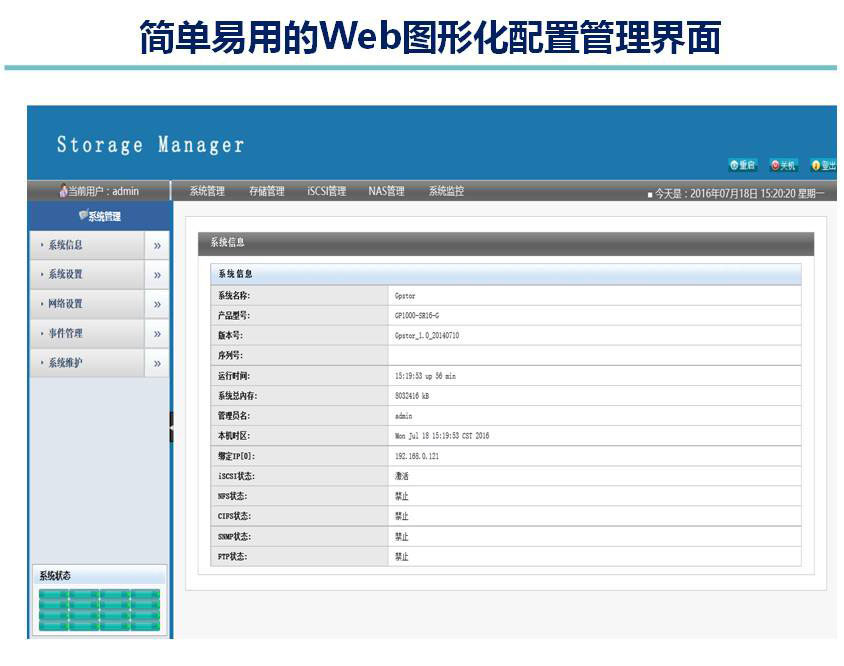The image size is (844, 666).
Task: Go to the 系统监控 menu
Action: click(x=446, y=191)
